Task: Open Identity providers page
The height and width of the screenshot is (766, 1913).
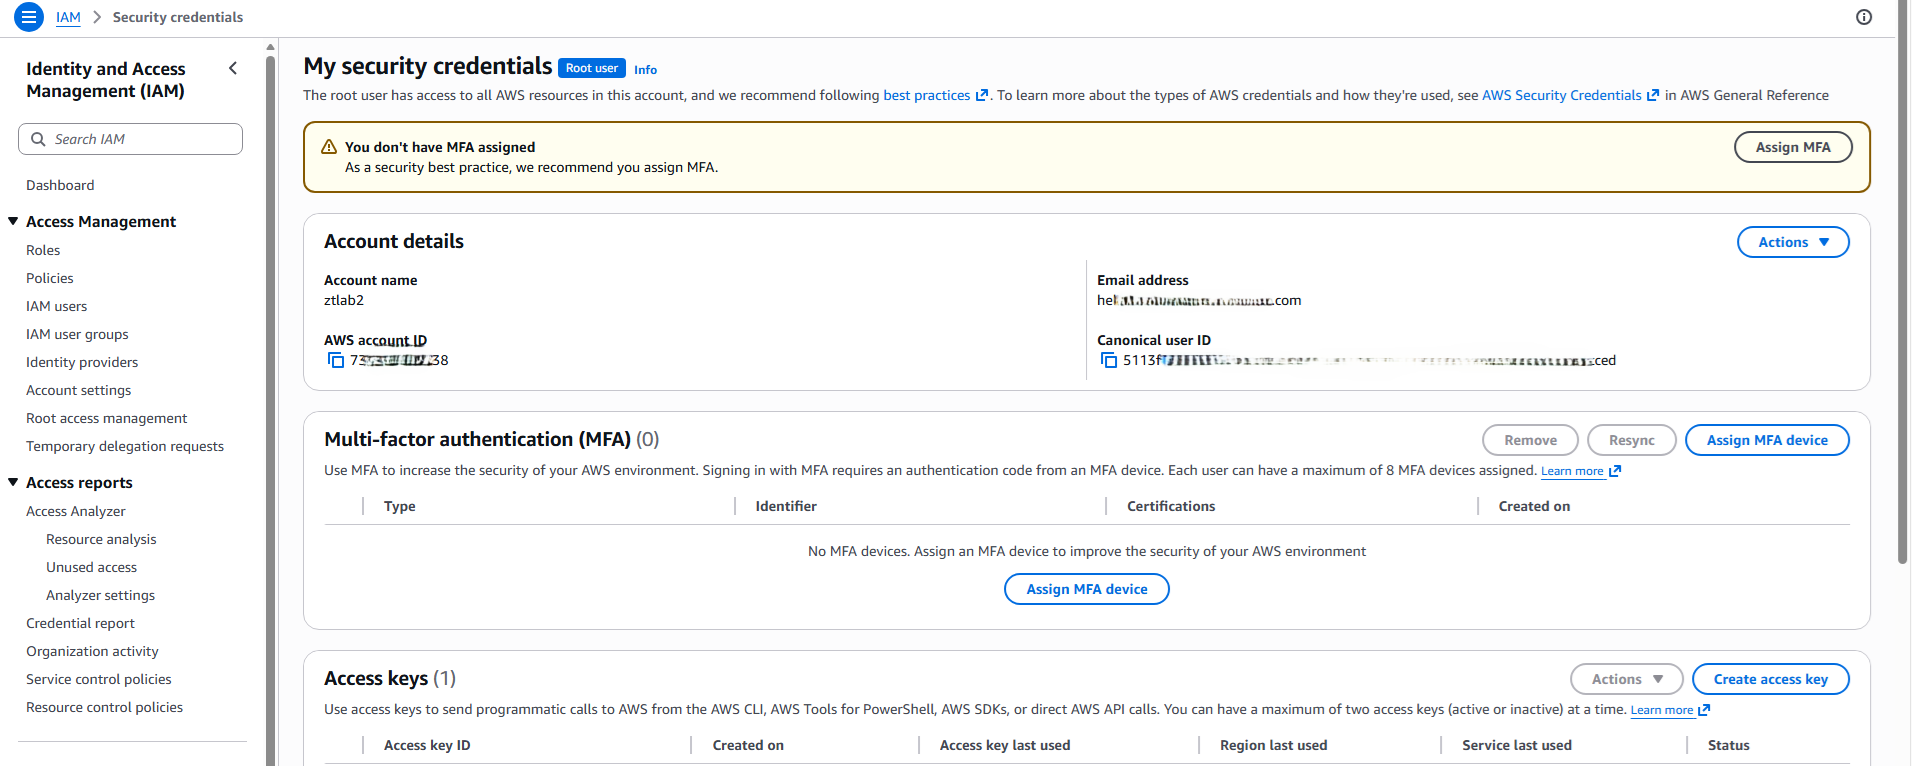Action: click(x=82, y=362)
